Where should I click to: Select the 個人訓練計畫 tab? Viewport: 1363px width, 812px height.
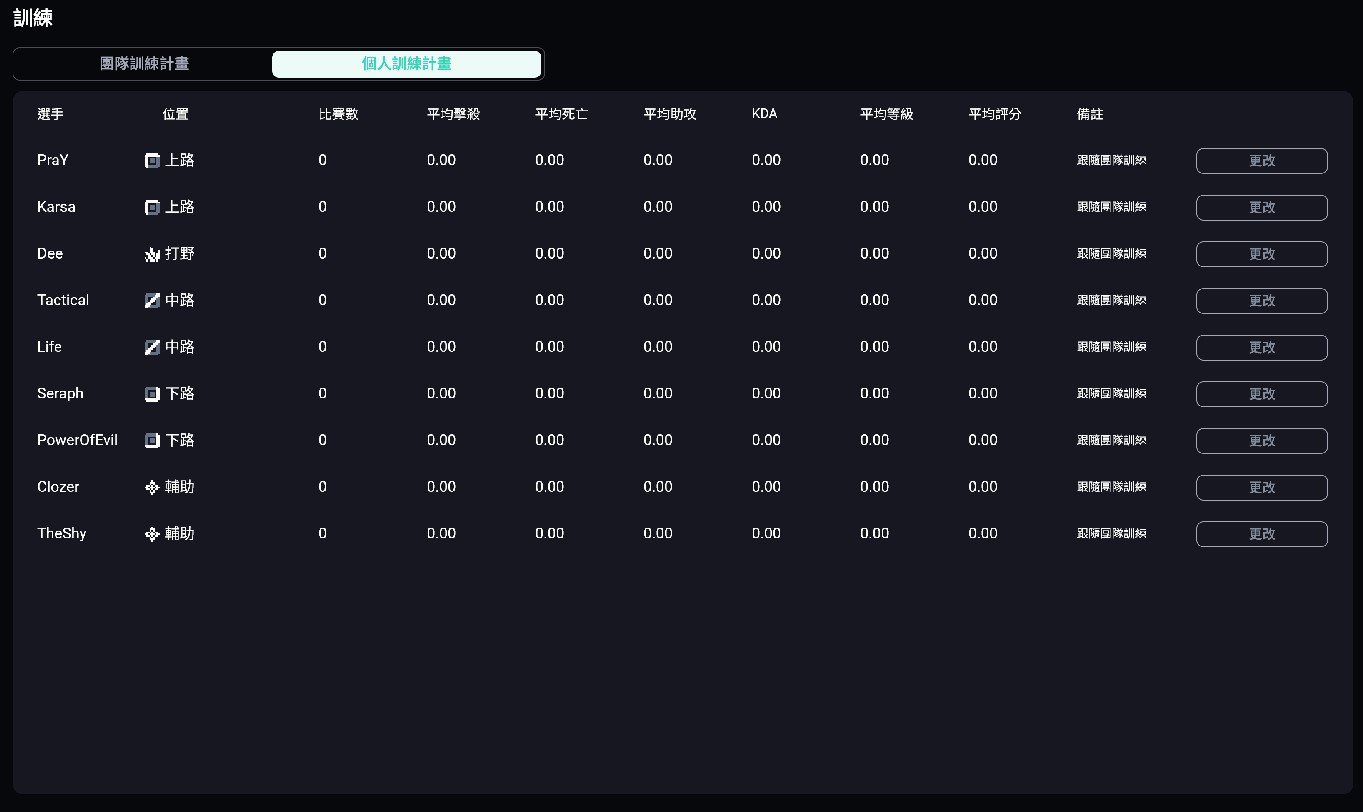coord(406,64)
